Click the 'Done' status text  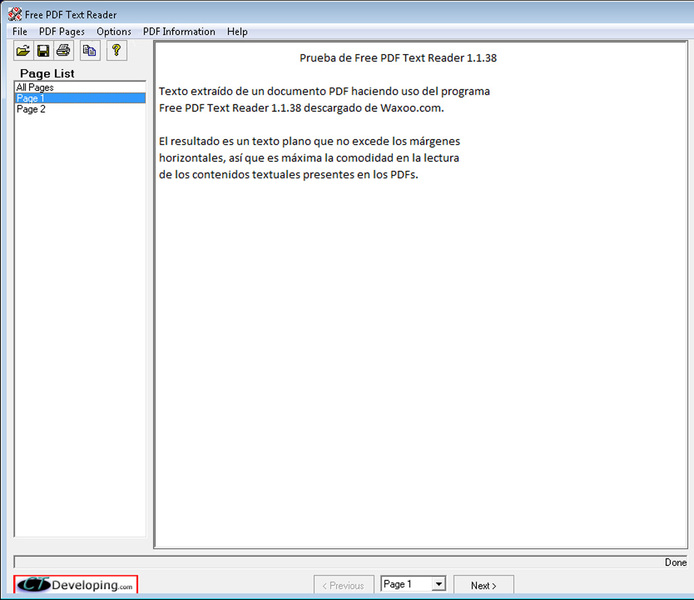pos(675,562)
